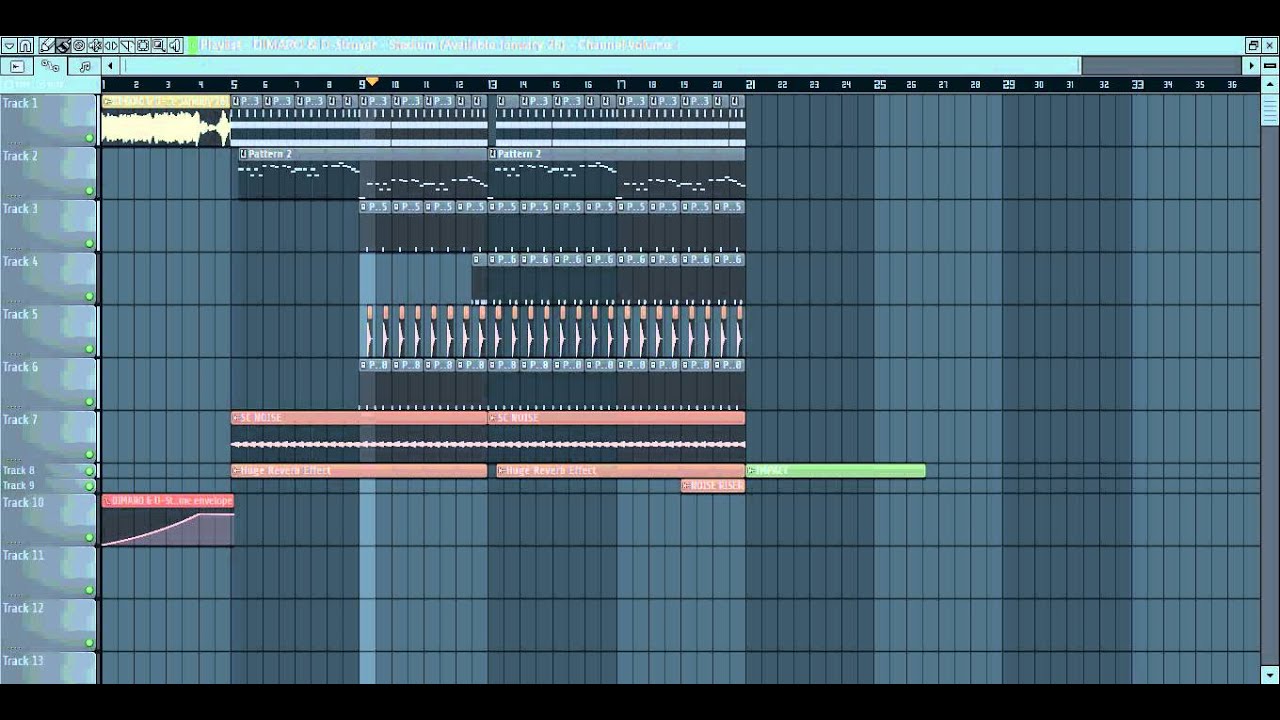Maximize the Playlist window
Image resolution: width=1280 pixels, height=720 pixels.
1253,45
